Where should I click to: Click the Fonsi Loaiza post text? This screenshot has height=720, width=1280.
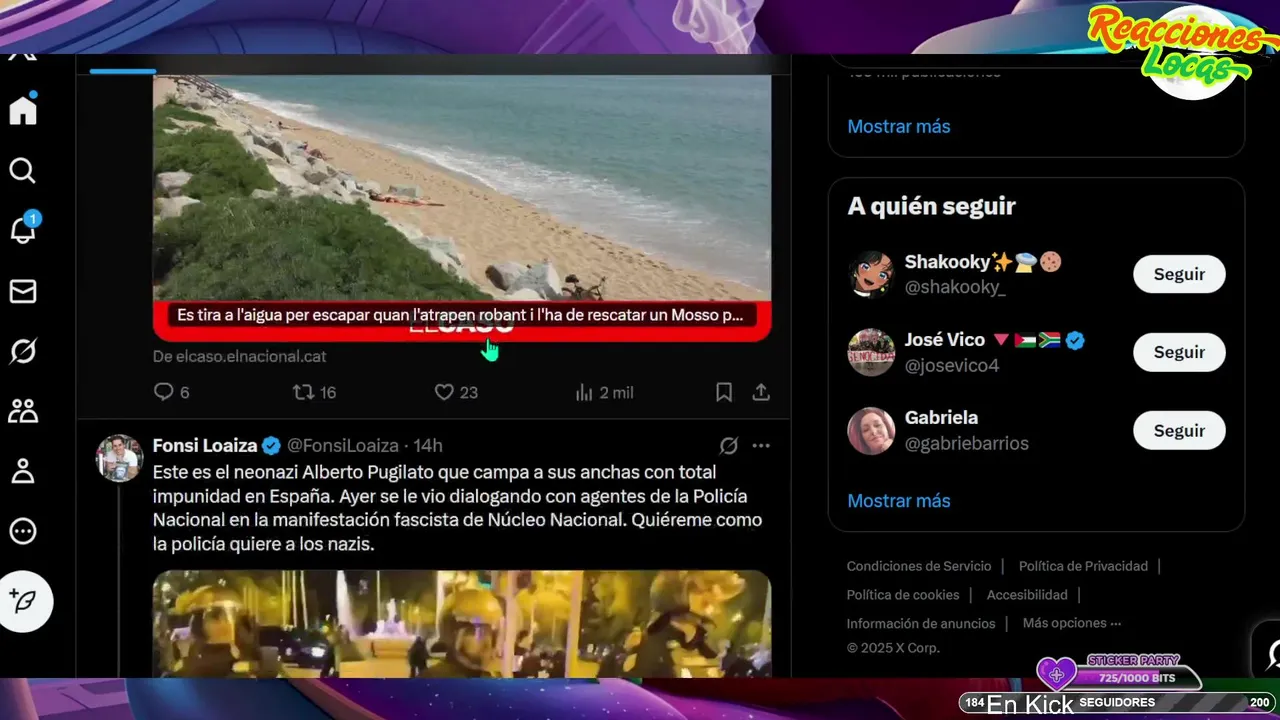[457, 508]
